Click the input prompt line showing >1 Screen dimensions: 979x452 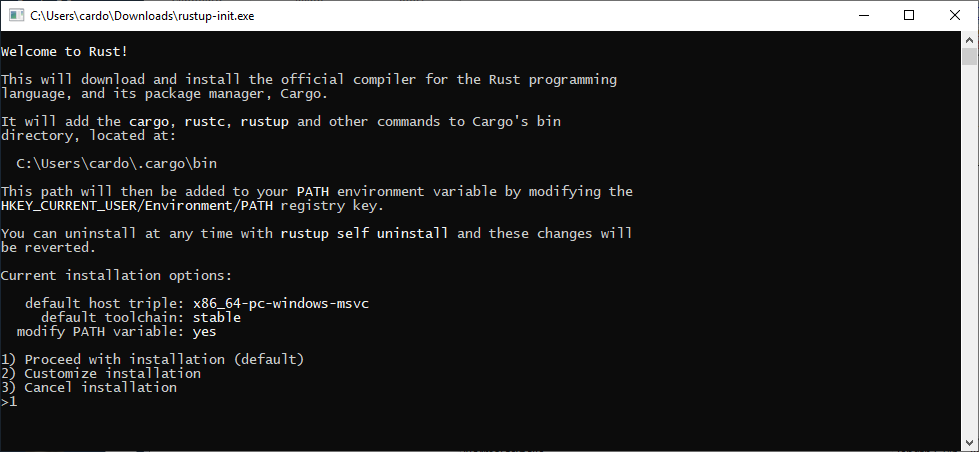click(9, 402)
